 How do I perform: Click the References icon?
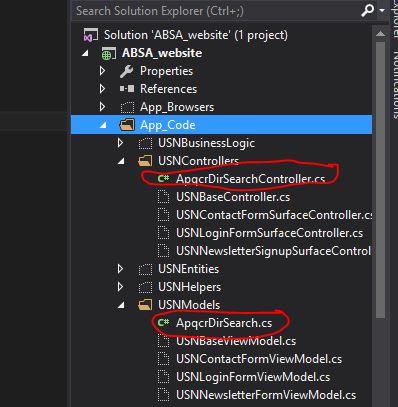[x=127, y=89]
